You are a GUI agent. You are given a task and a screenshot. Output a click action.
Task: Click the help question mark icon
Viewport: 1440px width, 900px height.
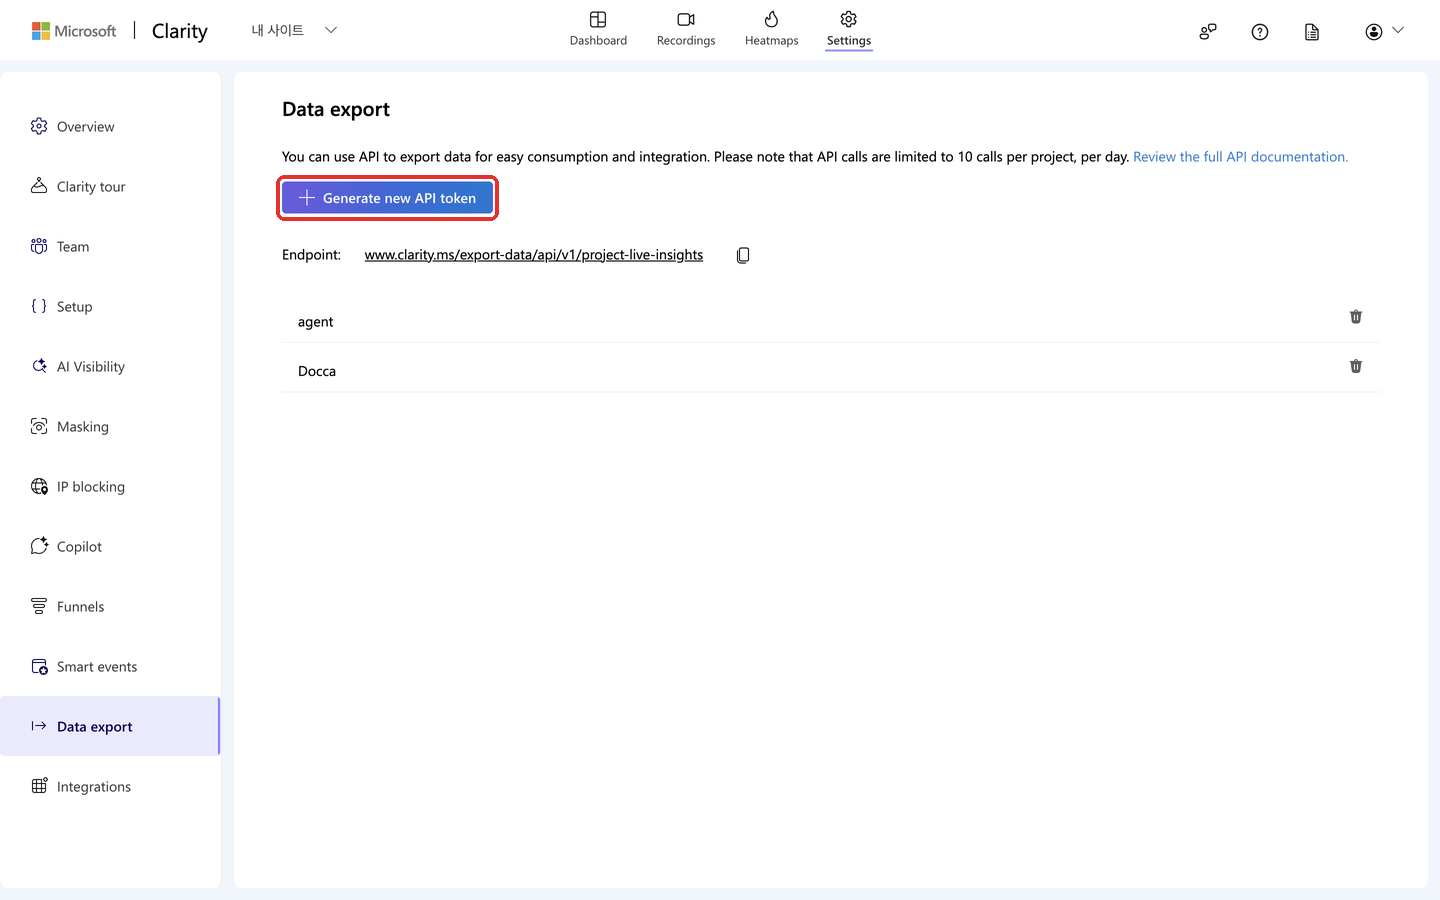(x=1260, y=32)
